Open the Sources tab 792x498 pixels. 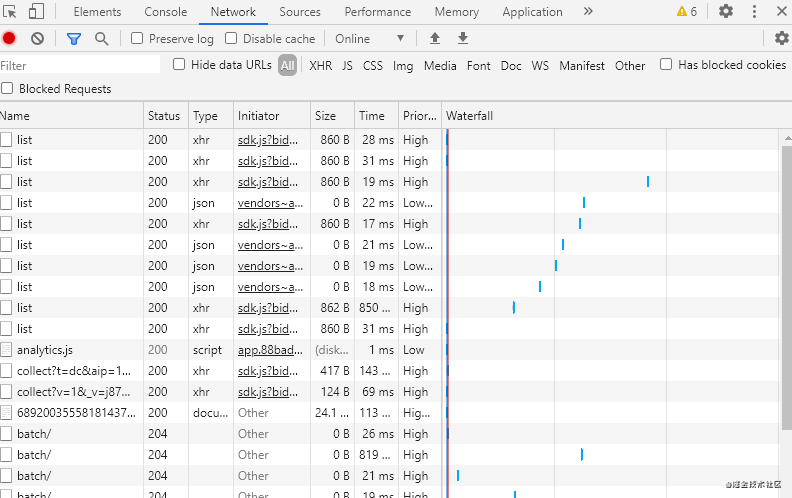[300, 12]
